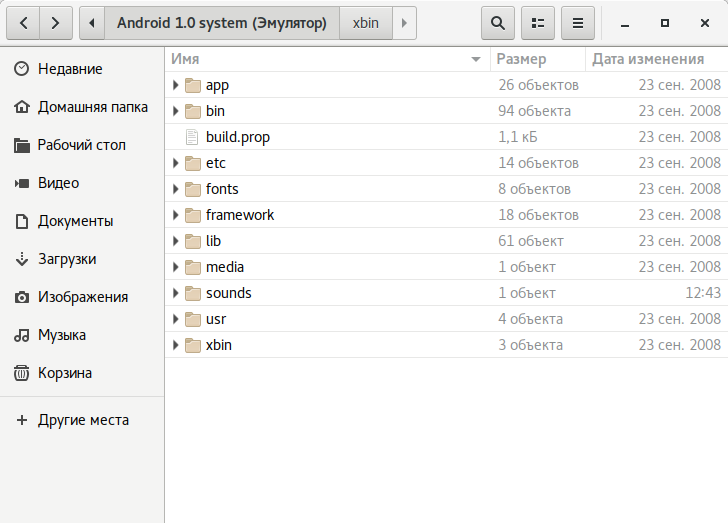The width and height of the screenshot is (728, 523).
Task: Show later path segments with right arrow
Action: (x=404, y=23)
